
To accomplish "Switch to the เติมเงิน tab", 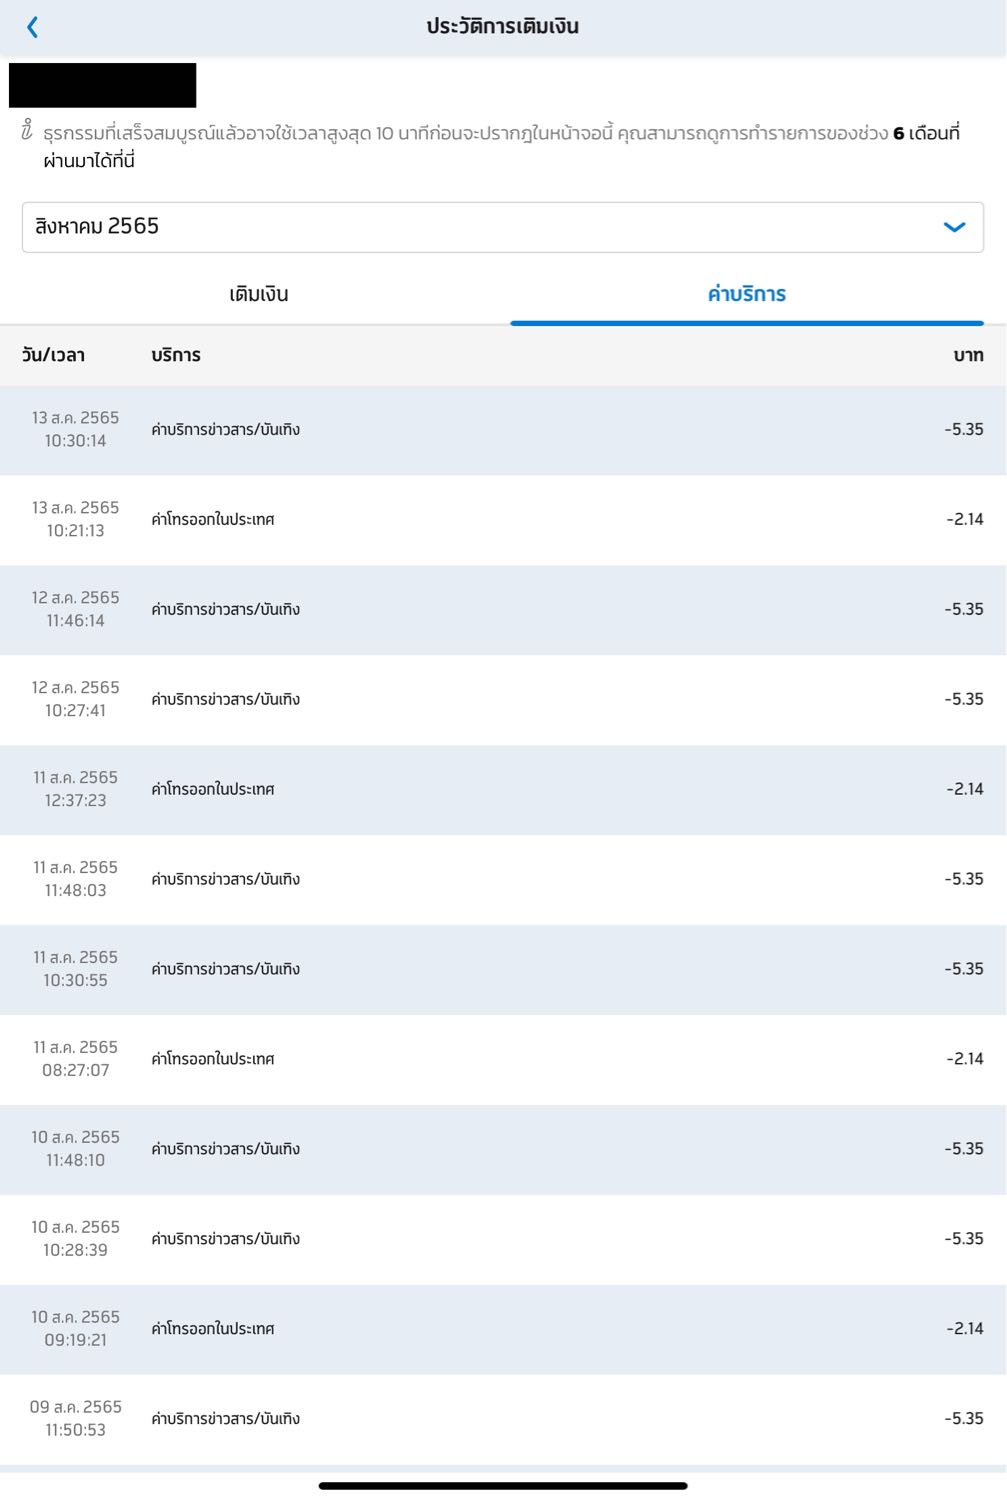I will coord(258,294).
